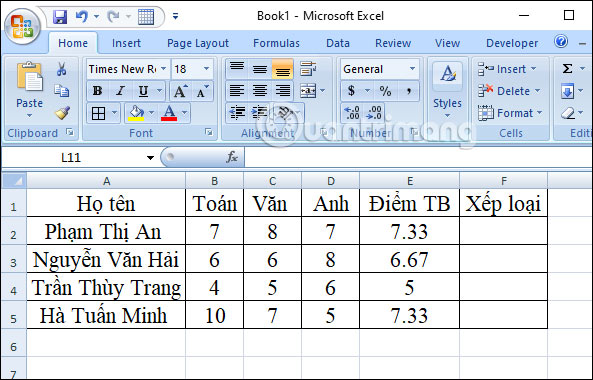This screenshot has width=593, height=380.
Task: Copy the selection
Action: [61, 91]
